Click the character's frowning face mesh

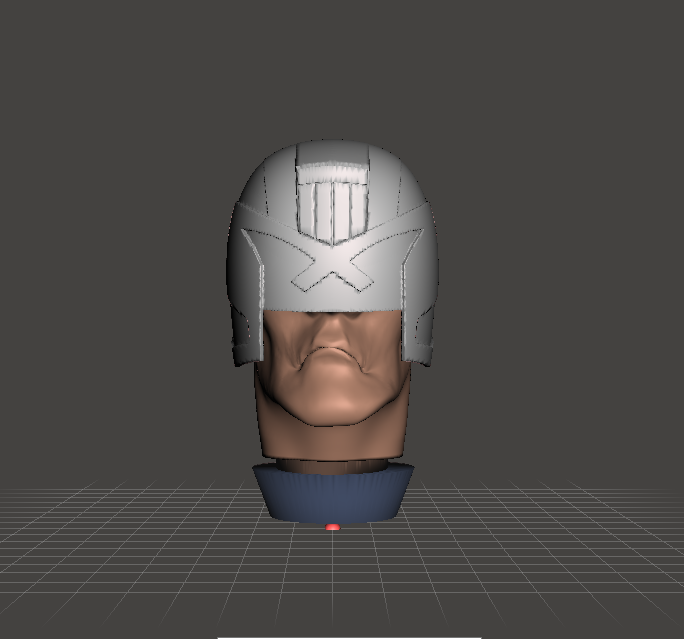332,371
